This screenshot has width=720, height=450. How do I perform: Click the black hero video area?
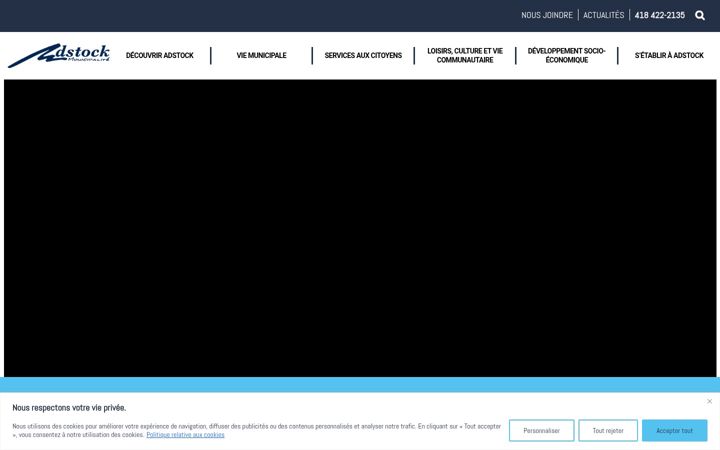pyautogui.click(x=360, y=228)
